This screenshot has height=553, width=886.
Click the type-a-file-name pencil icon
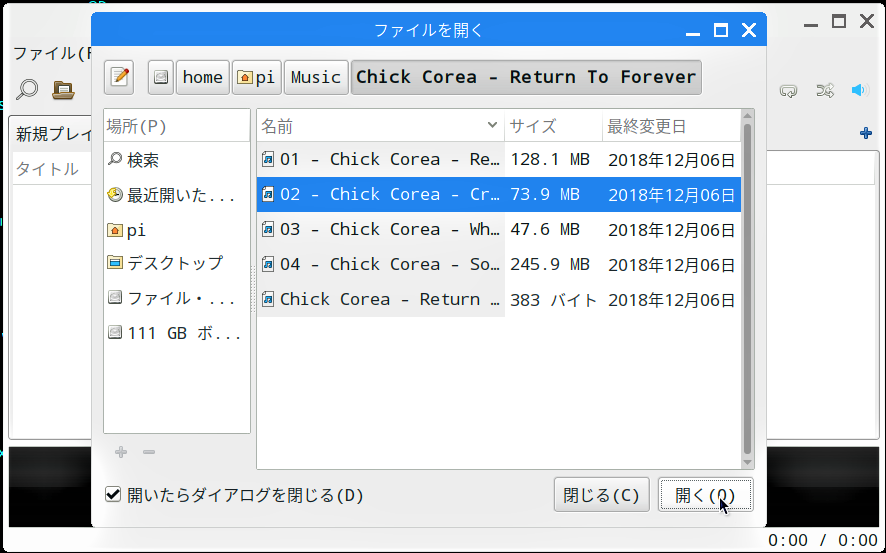tap(119, 77)
